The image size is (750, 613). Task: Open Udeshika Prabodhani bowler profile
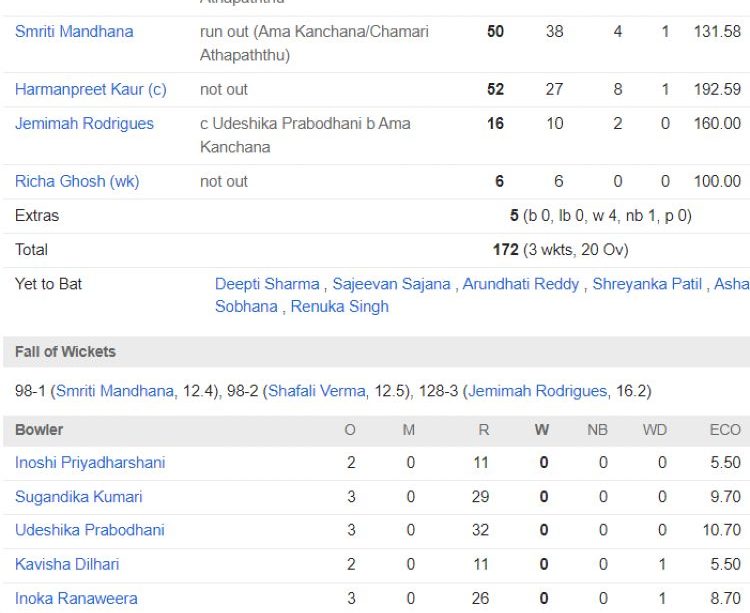89,530
